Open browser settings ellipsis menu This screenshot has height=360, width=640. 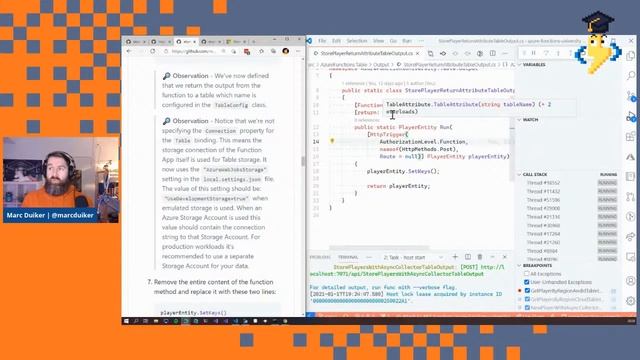tap(298, 51)
